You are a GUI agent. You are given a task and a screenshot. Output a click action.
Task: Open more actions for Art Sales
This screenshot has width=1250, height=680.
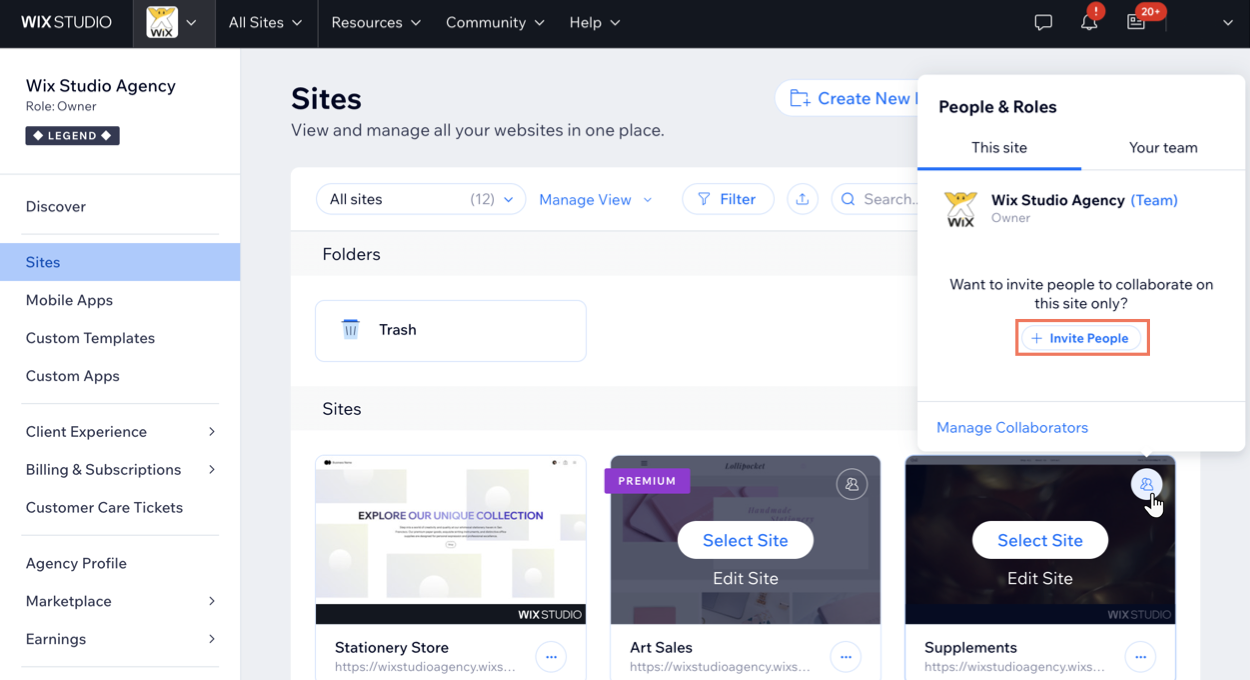point(846,657)
